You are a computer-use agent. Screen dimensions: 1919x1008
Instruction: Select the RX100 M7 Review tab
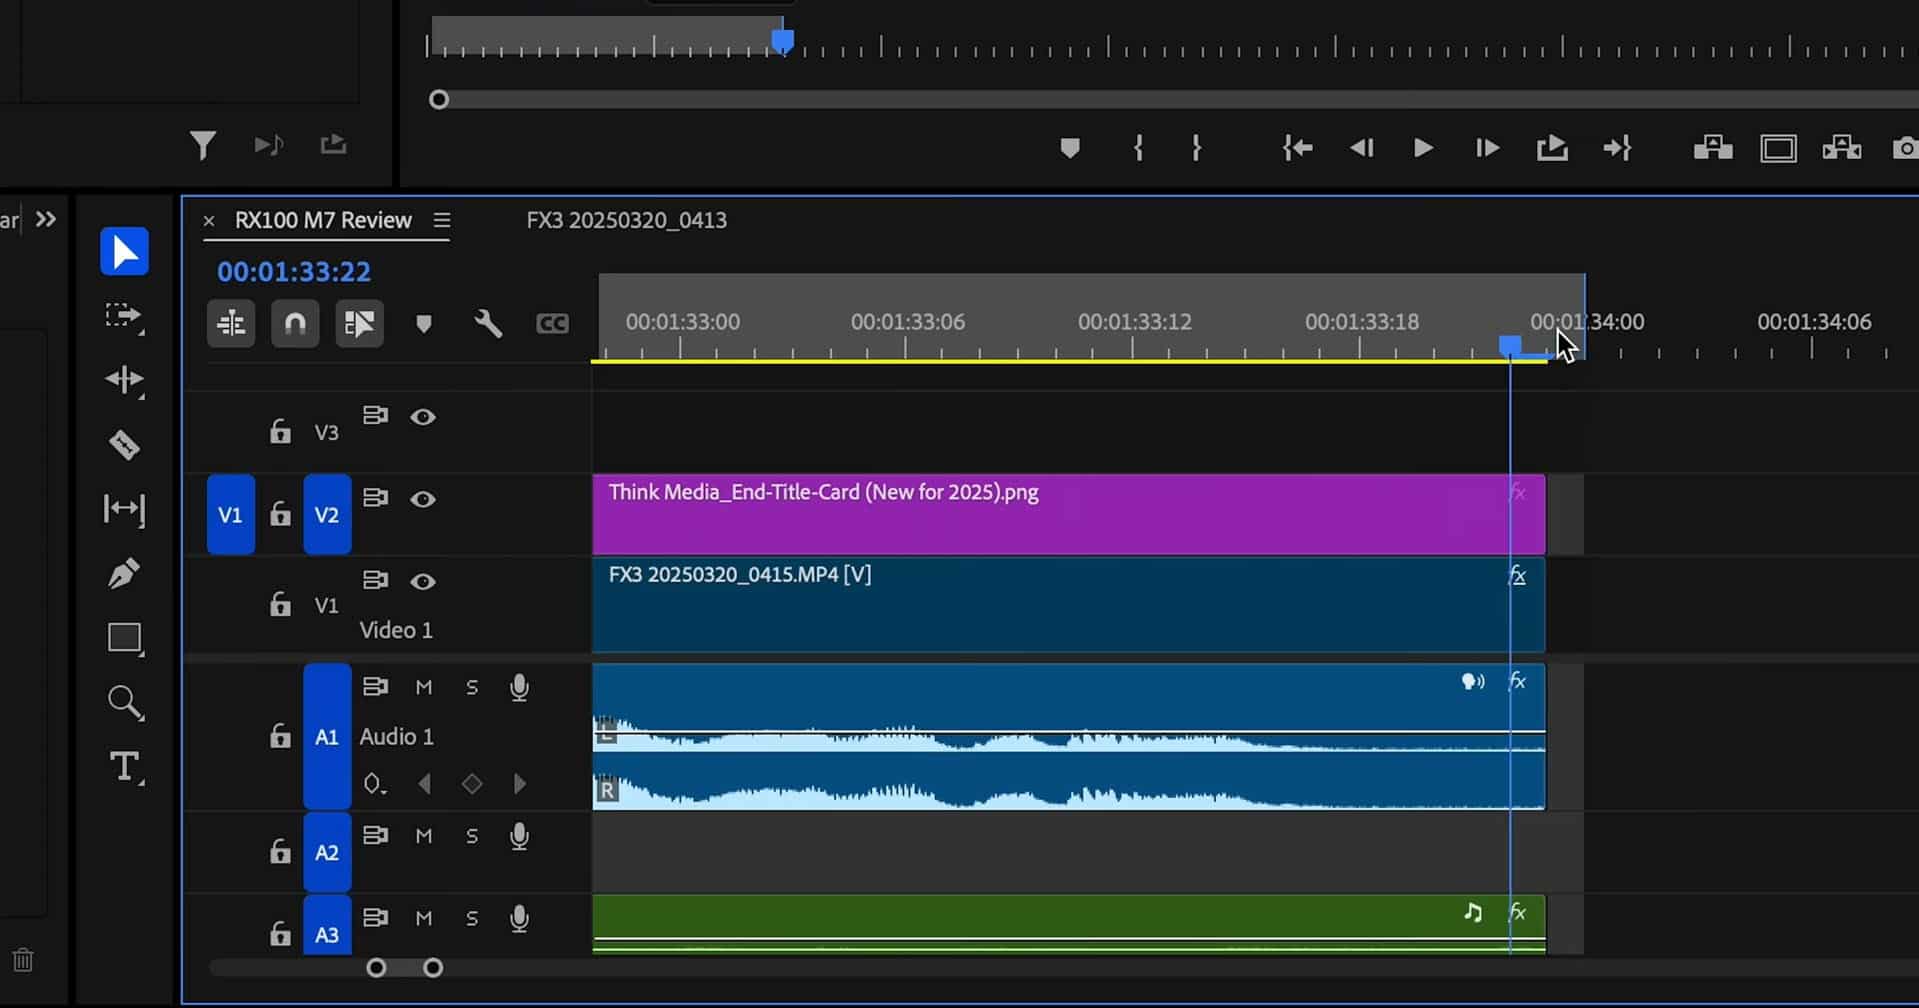325,220
